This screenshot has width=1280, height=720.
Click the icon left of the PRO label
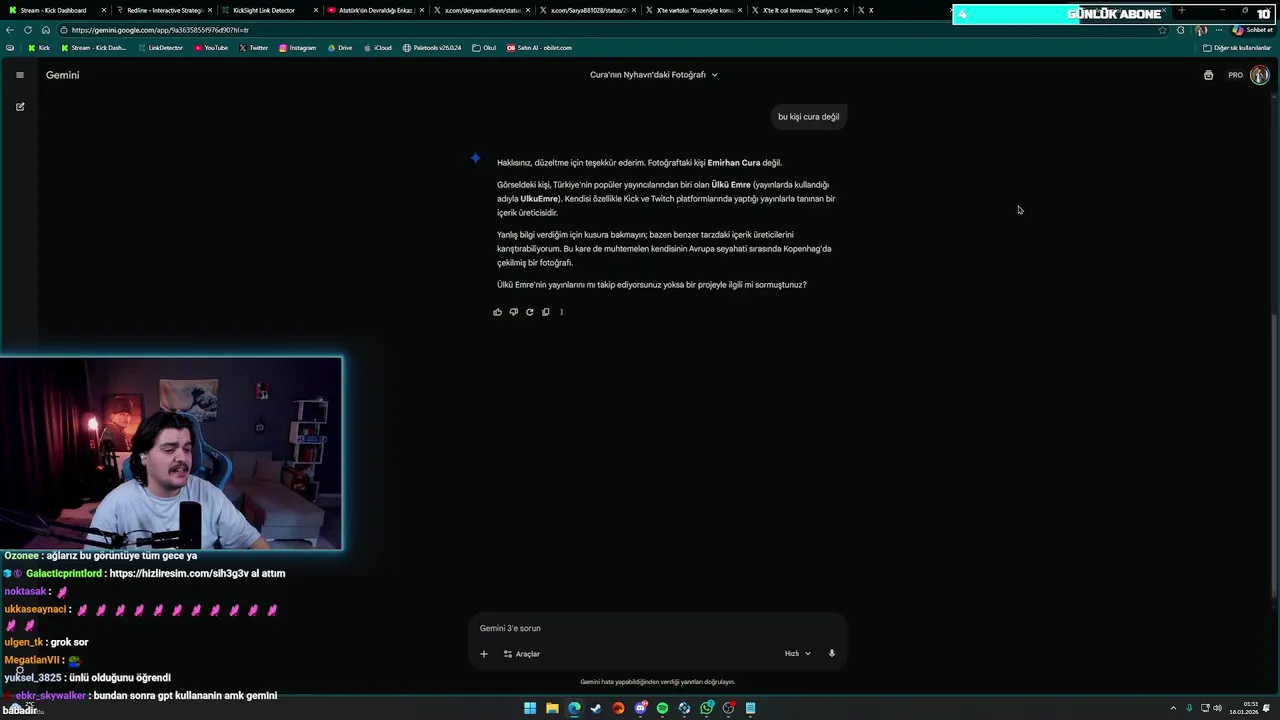pos(1208,75)
